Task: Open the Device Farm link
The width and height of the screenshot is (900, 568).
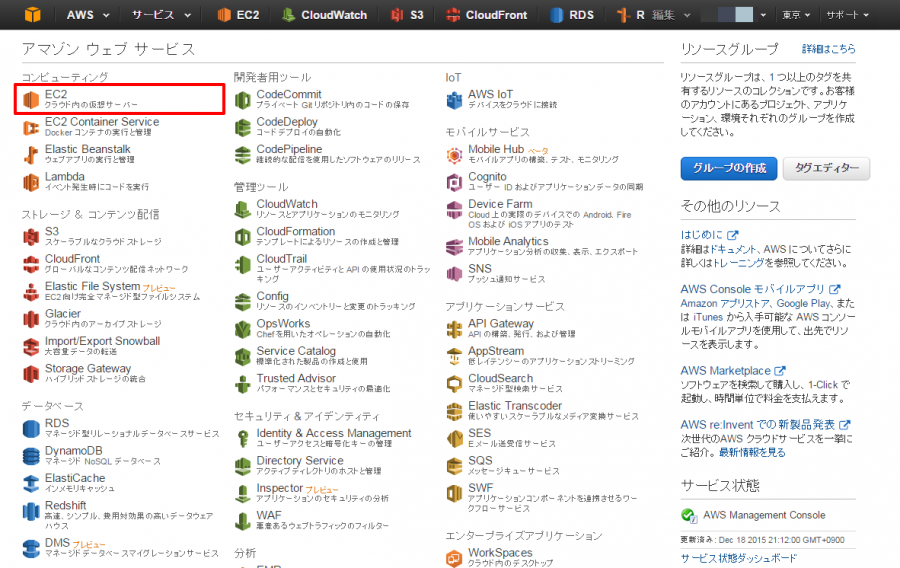Action: click(500, 204)
